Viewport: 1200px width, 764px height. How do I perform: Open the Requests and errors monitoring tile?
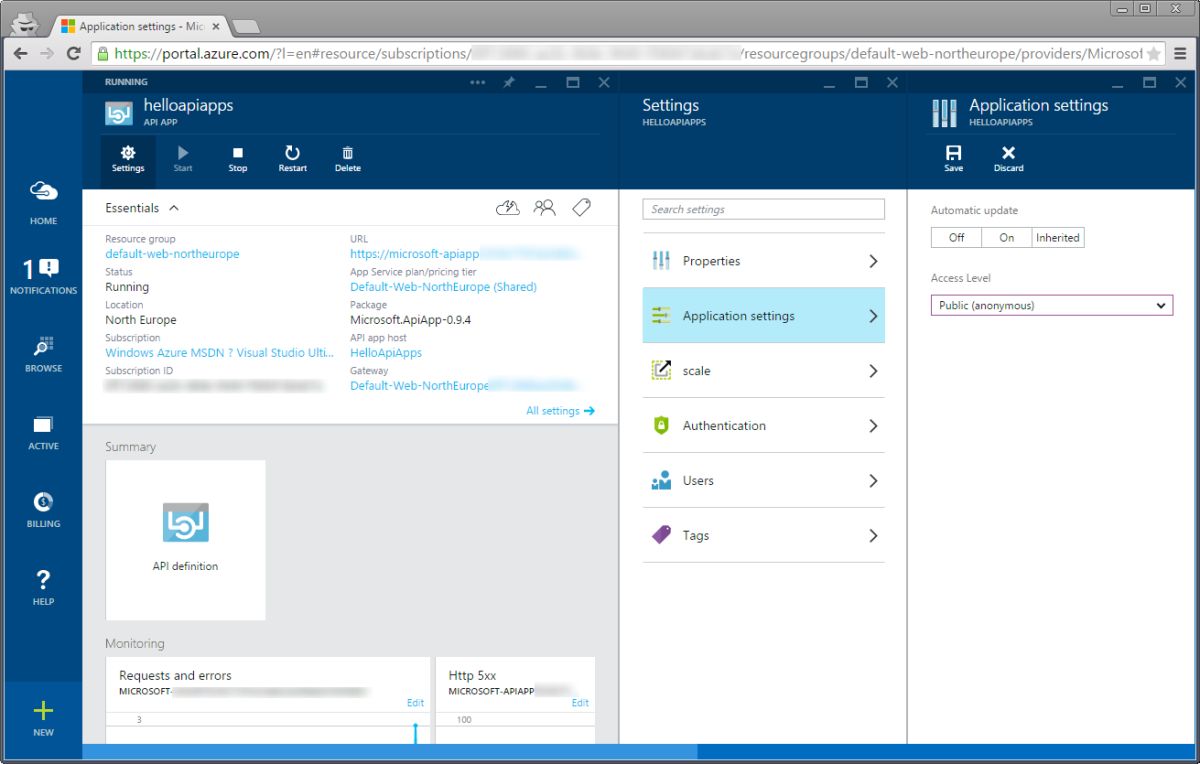(268, 701)
